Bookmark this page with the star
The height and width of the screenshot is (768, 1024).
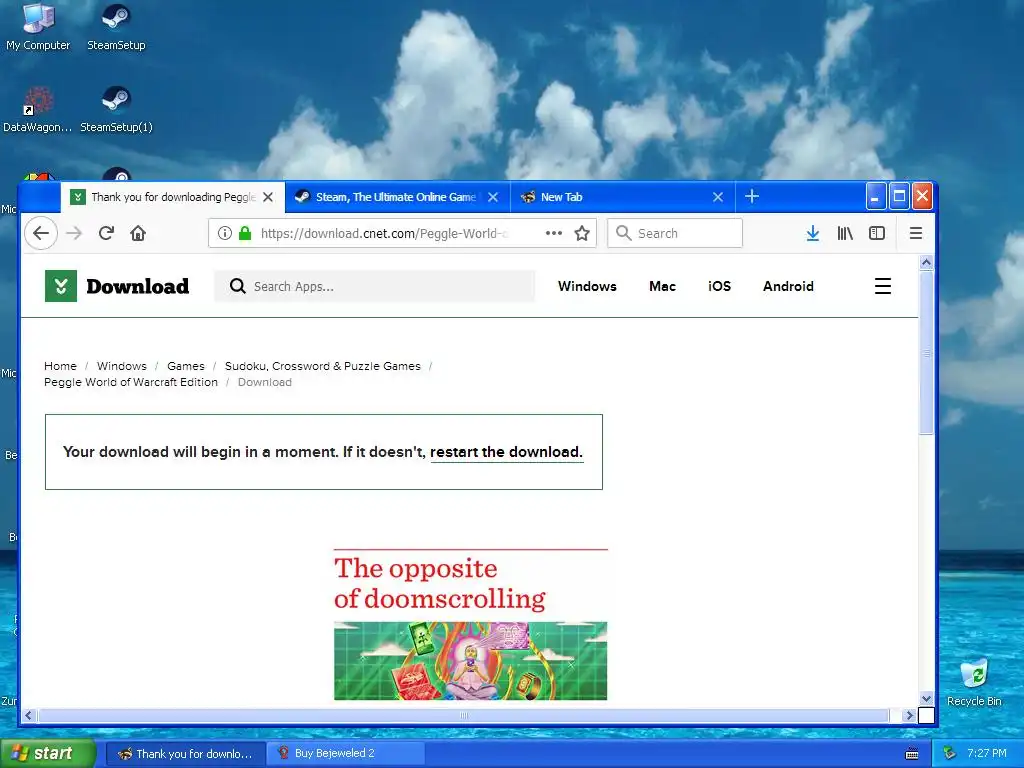(582, 233)
